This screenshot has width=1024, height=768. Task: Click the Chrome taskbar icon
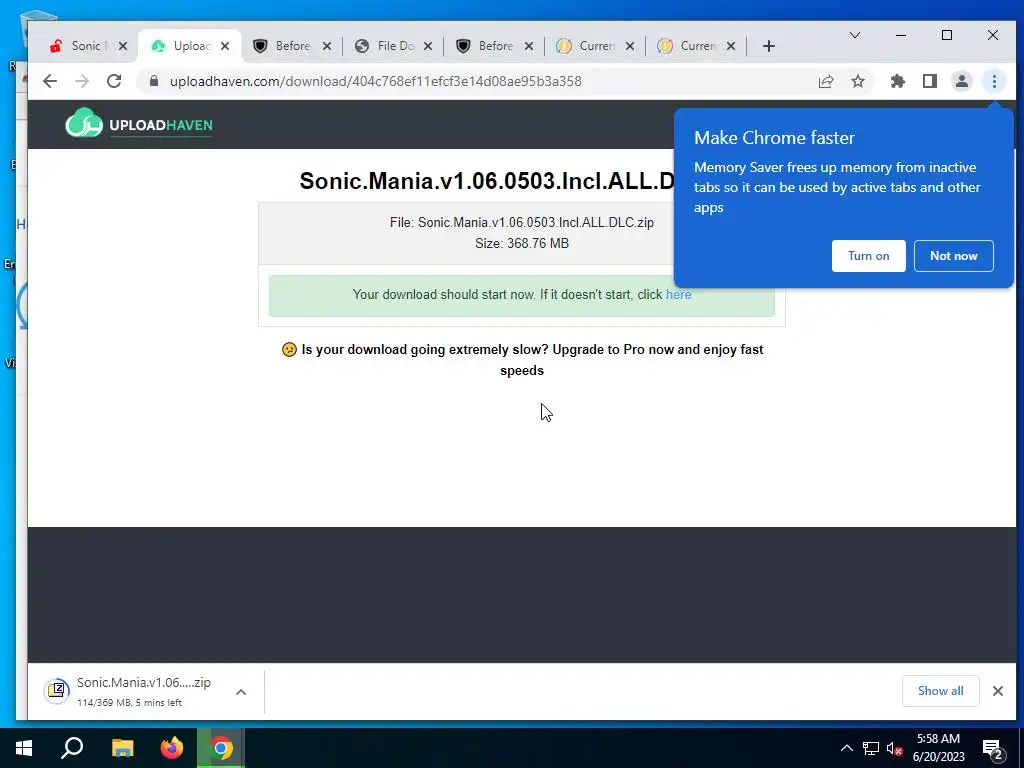221,748
